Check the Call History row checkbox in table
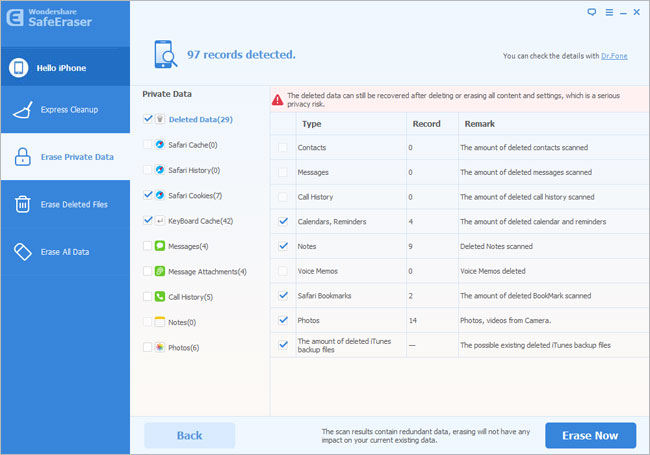 point(283,197)
